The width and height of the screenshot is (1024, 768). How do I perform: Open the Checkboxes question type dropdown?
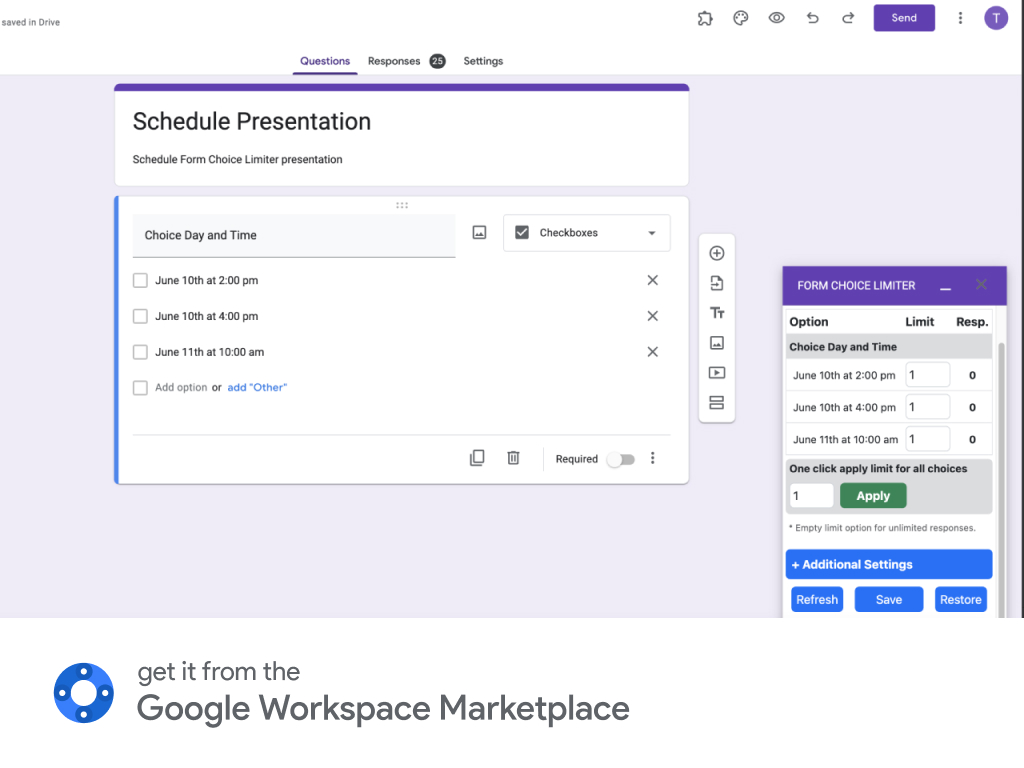tap(586, 233)
